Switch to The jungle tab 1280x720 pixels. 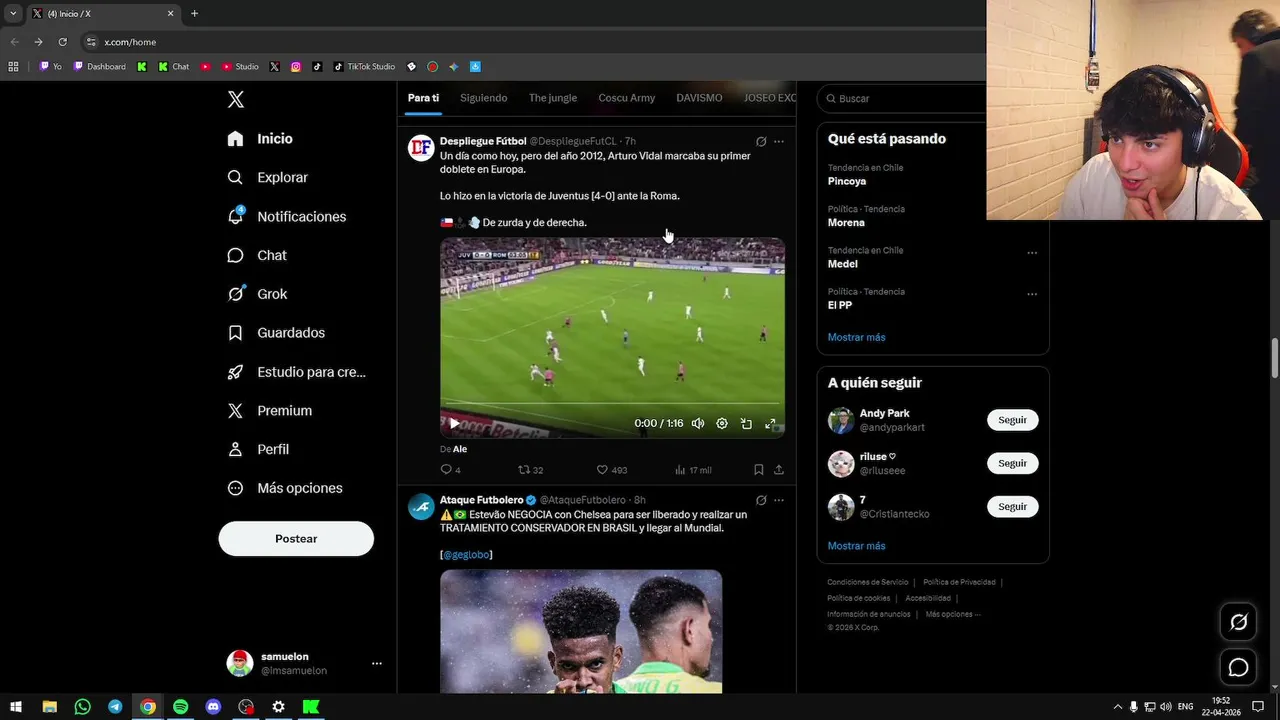point(553,98)
